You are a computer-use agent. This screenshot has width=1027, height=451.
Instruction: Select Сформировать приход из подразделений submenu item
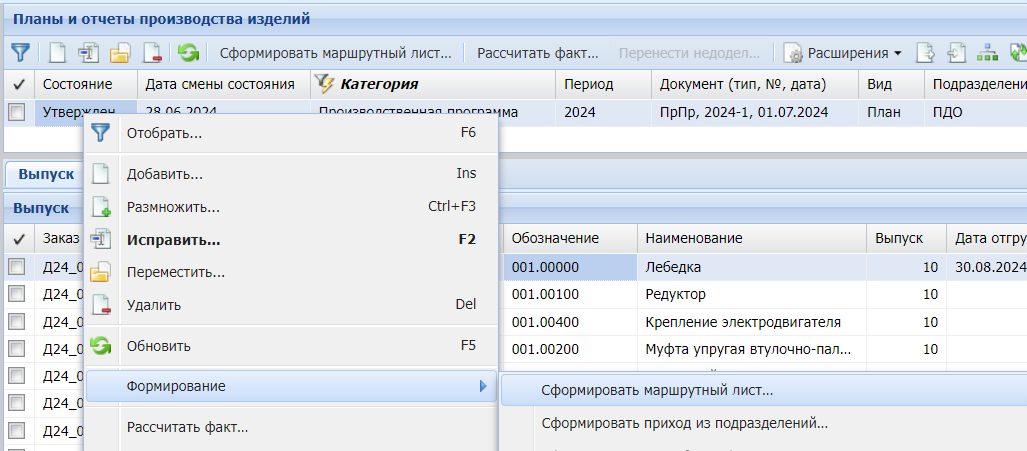684,423
